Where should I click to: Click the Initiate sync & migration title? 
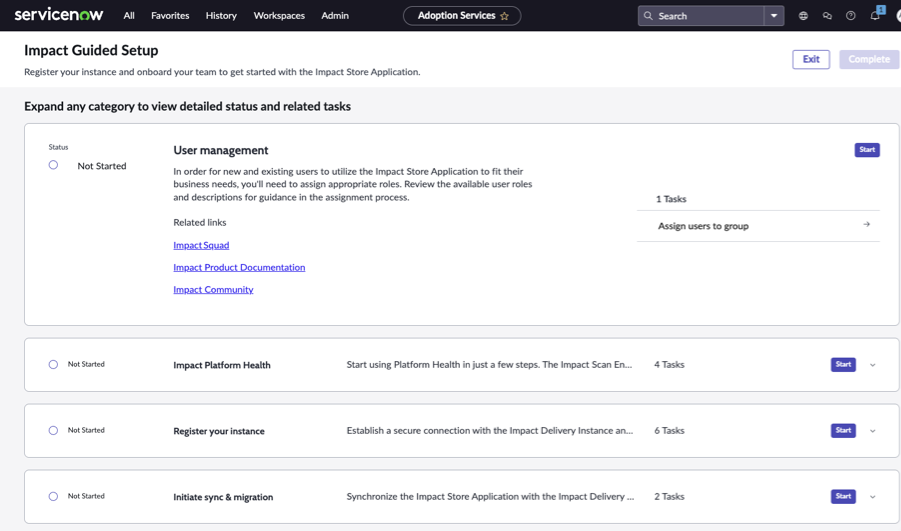coord(223,498)
